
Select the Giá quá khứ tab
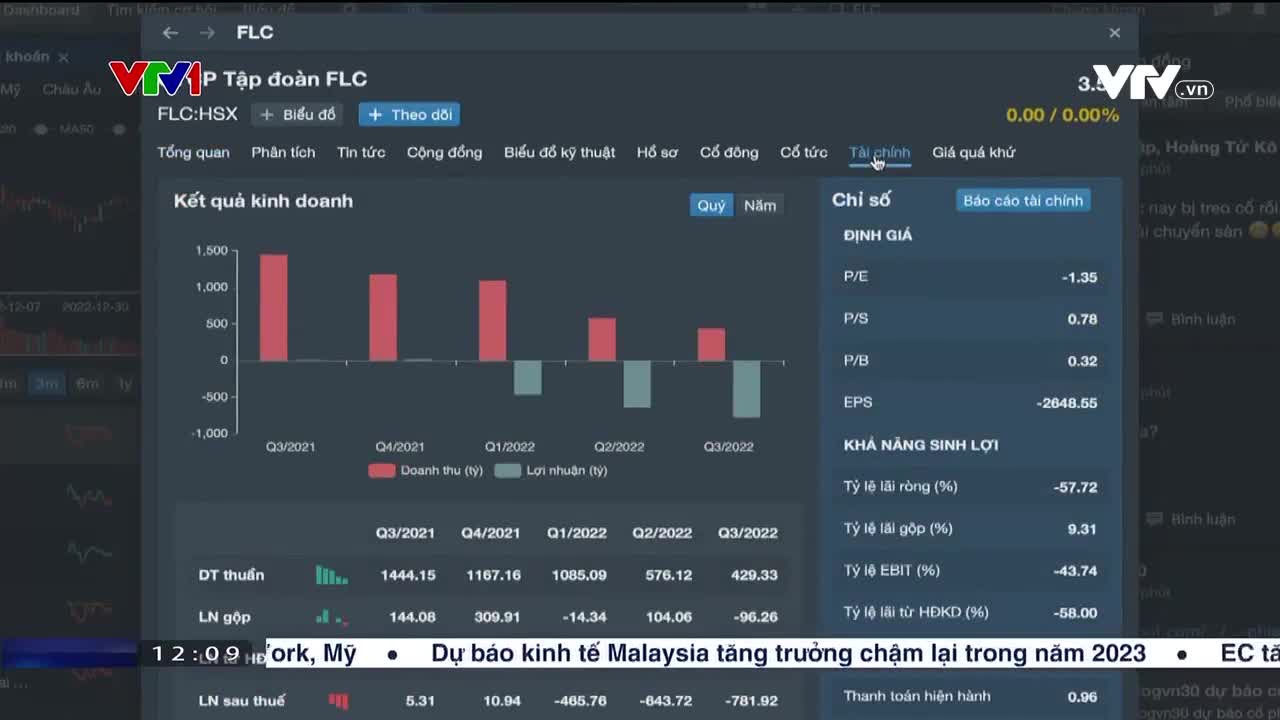973,152
